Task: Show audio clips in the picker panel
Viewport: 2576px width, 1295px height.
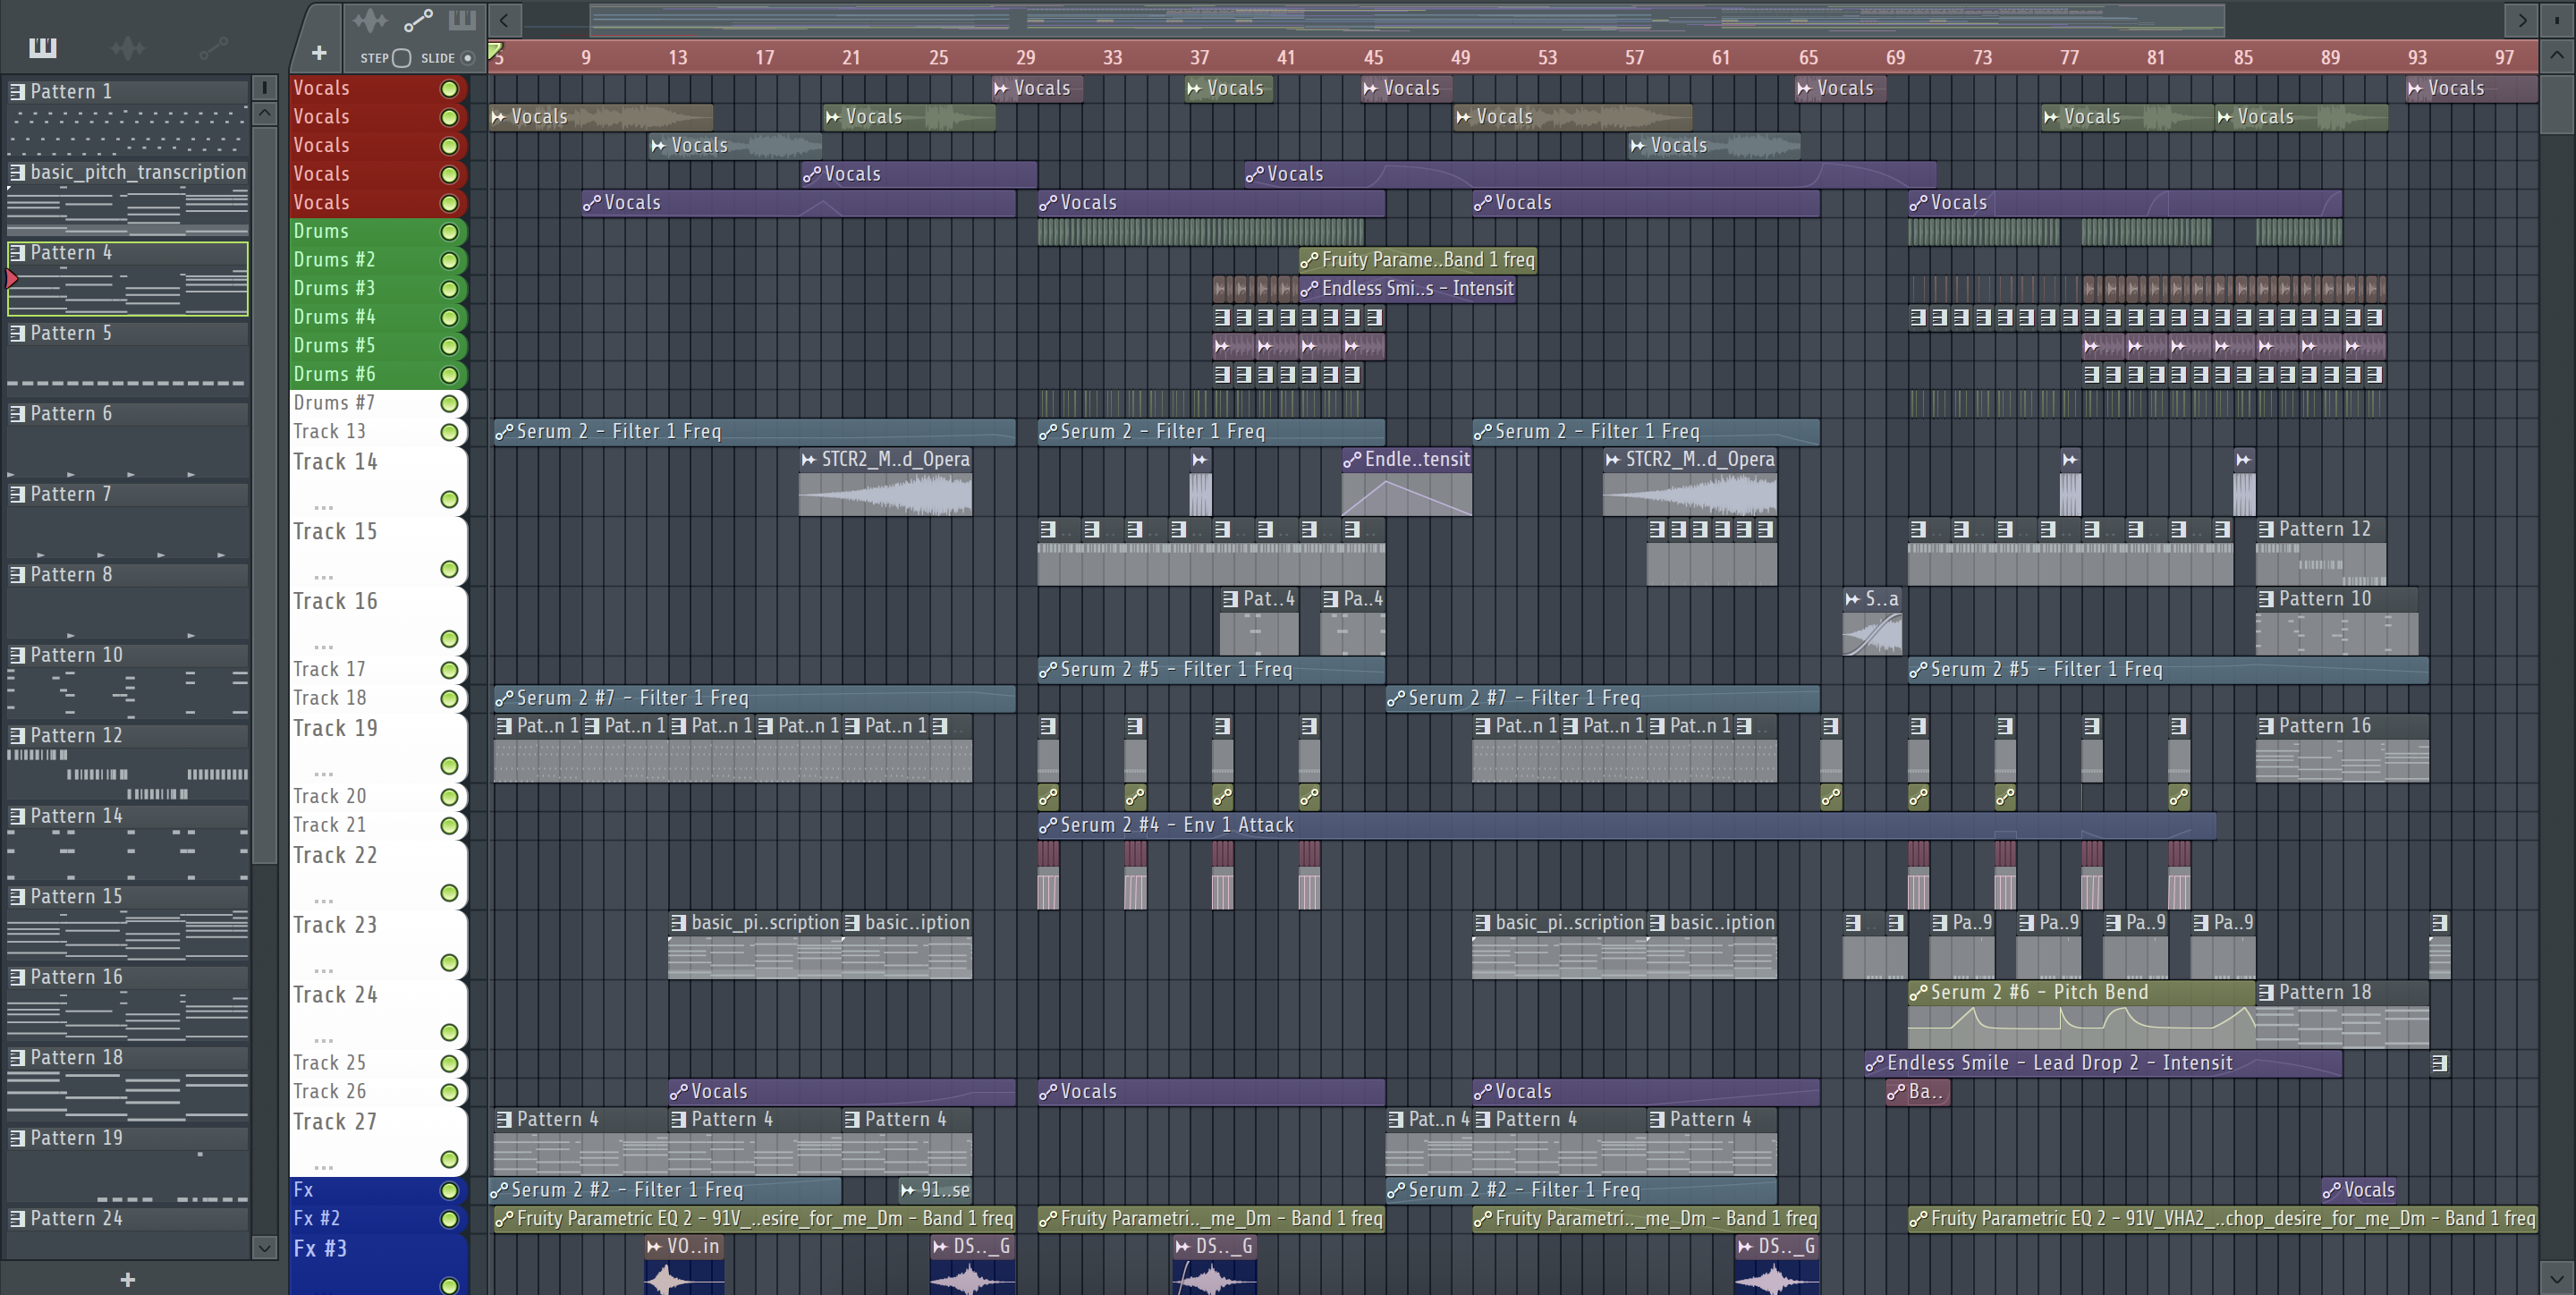Action: tap(128, 47)
